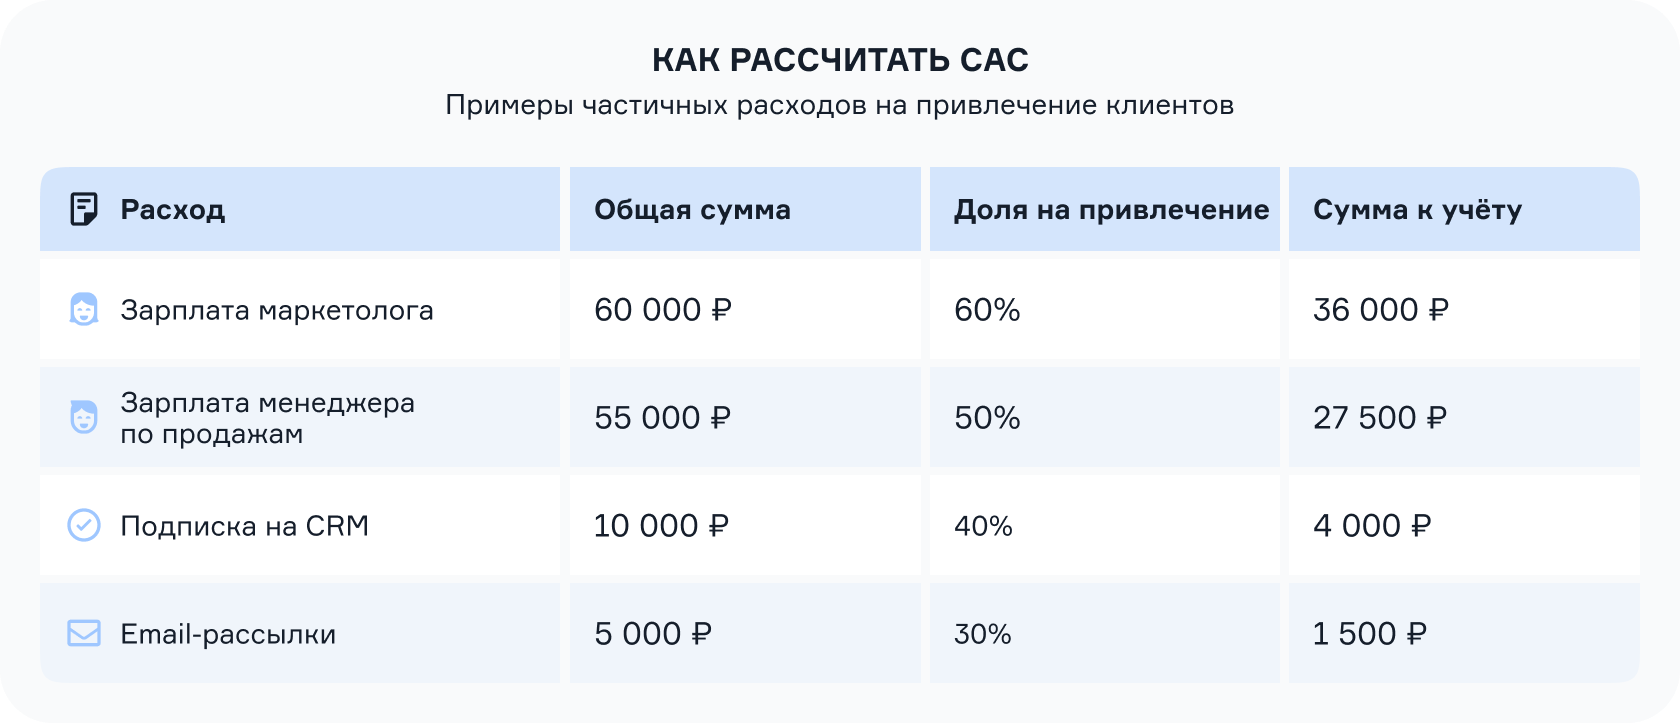The image size is (1680, 723).
Task: Select the Сумма к учёту column header
Action: [1417, 210]
